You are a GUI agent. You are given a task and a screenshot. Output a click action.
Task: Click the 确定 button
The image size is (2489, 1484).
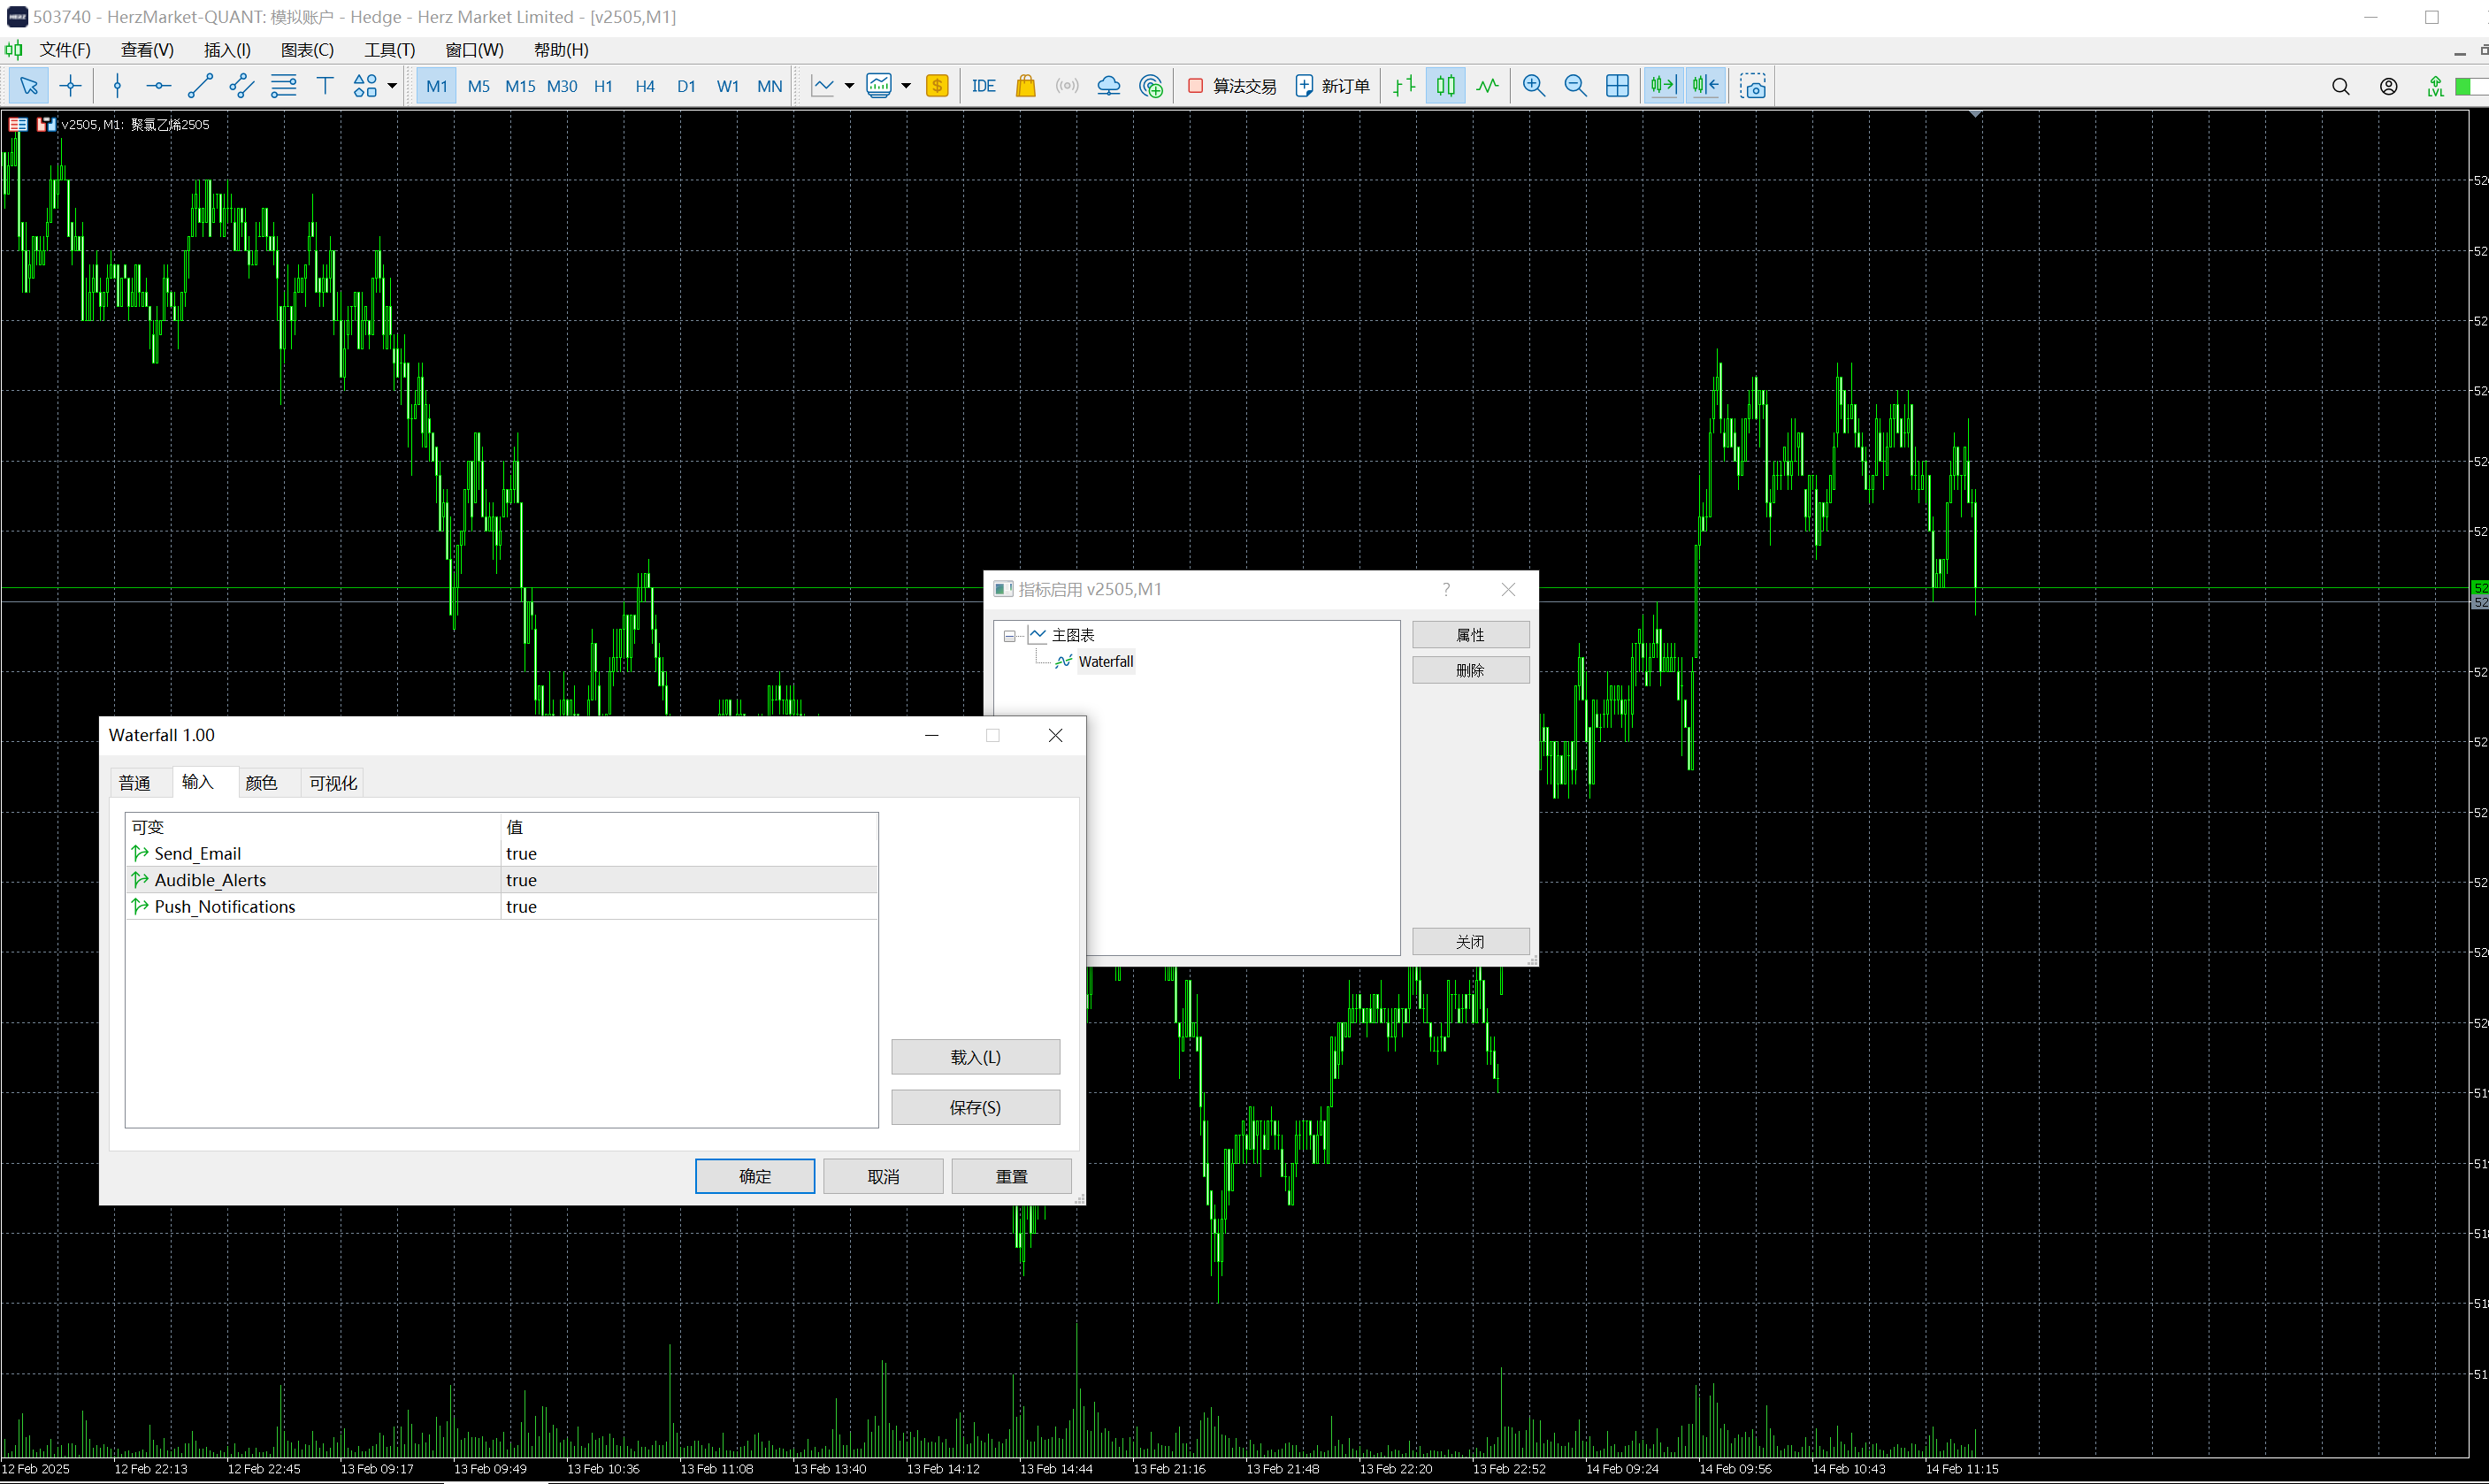(x=754, y=1176)
